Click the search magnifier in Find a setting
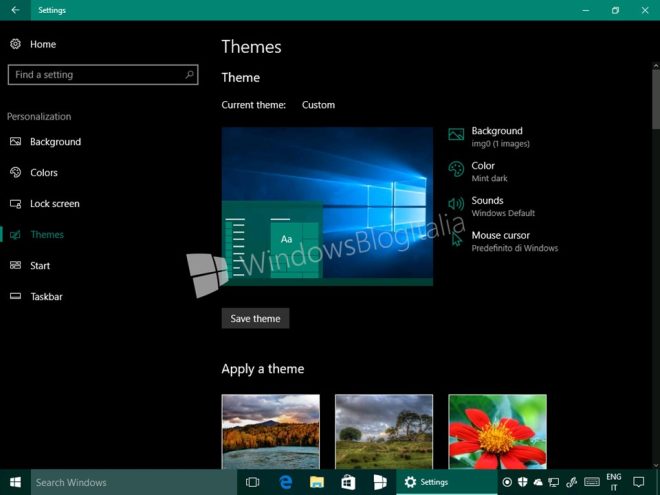660x495 pixels. coord(189,75)
